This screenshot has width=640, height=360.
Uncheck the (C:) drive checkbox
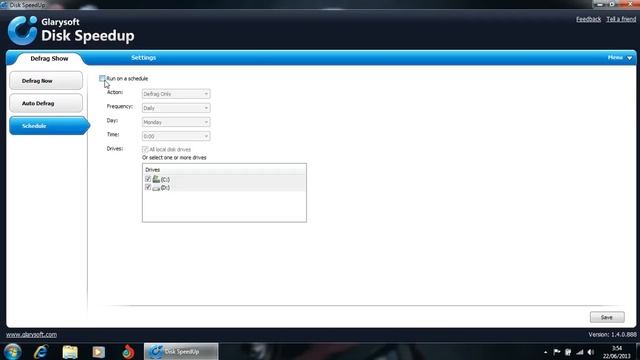[x=148, y=179]
